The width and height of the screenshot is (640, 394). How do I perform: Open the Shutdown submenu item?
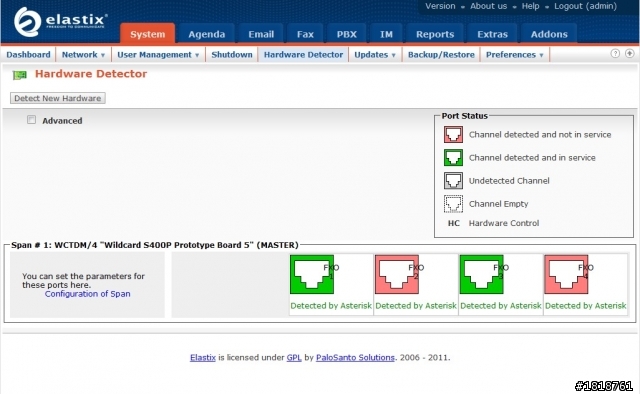(x=232, y=55)
